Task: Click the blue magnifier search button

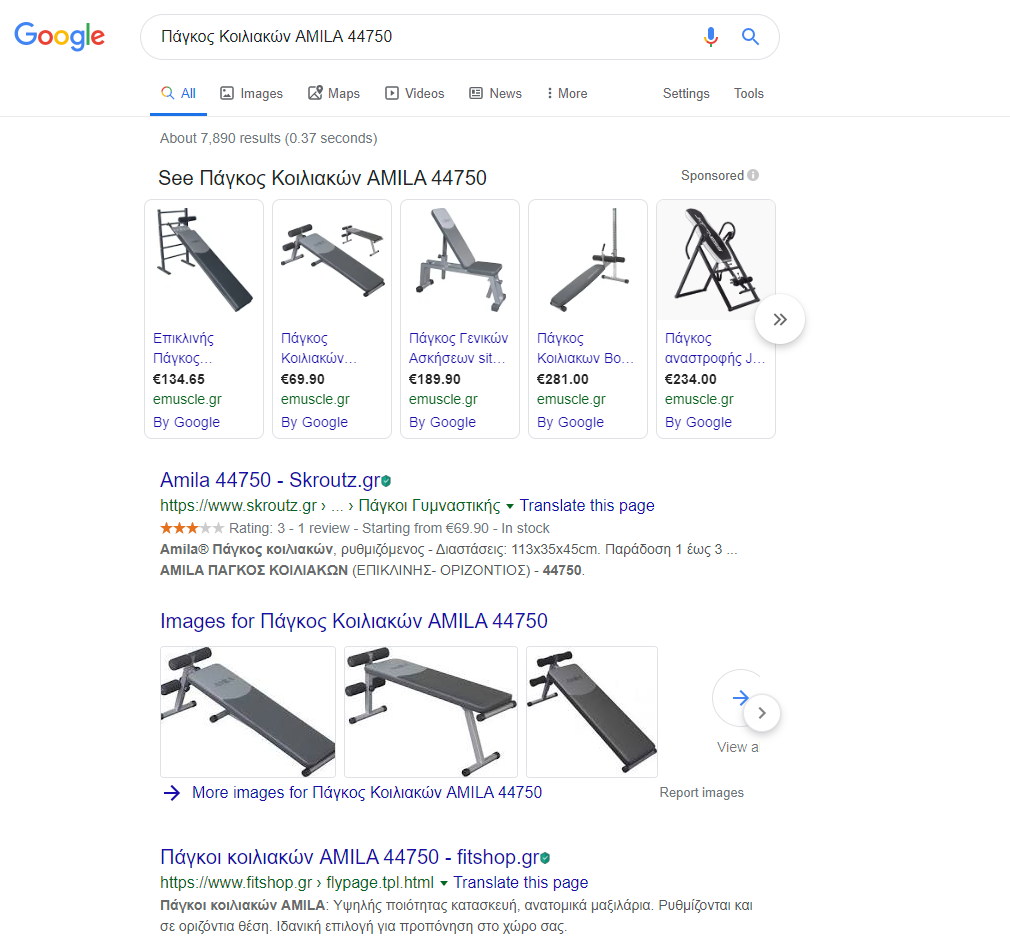Action: pyautogui.click(x=750, y=37)
